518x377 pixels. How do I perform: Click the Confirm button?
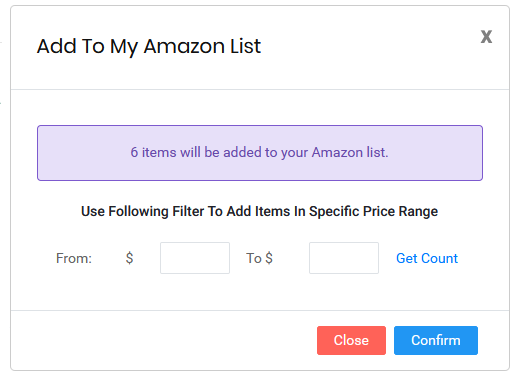[x=436, y=340]
